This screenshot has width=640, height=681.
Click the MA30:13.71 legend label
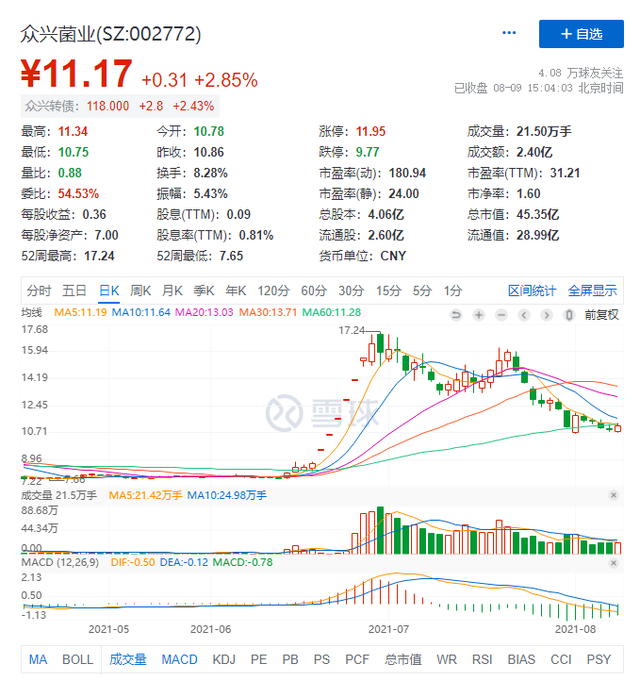[x=268, y=312]
